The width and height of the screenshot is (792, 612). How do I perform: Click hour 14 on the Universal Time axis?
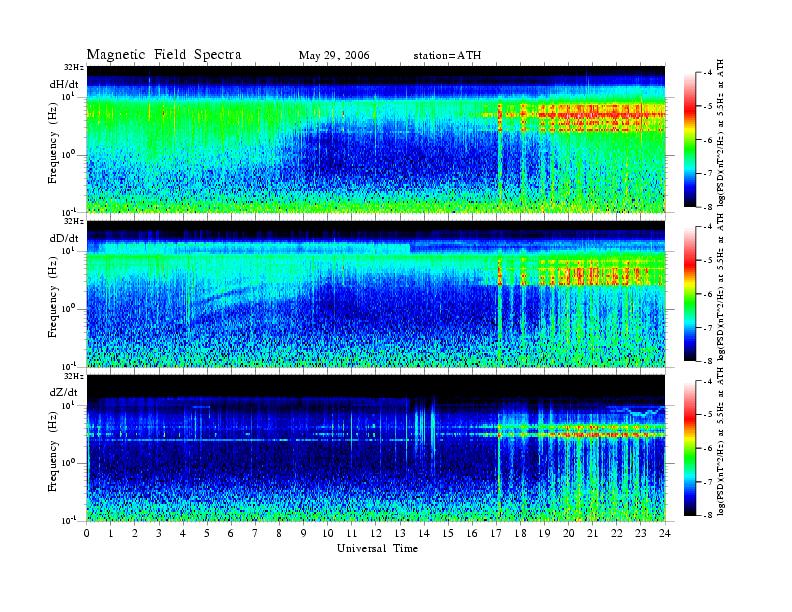[x=424, y=533]
